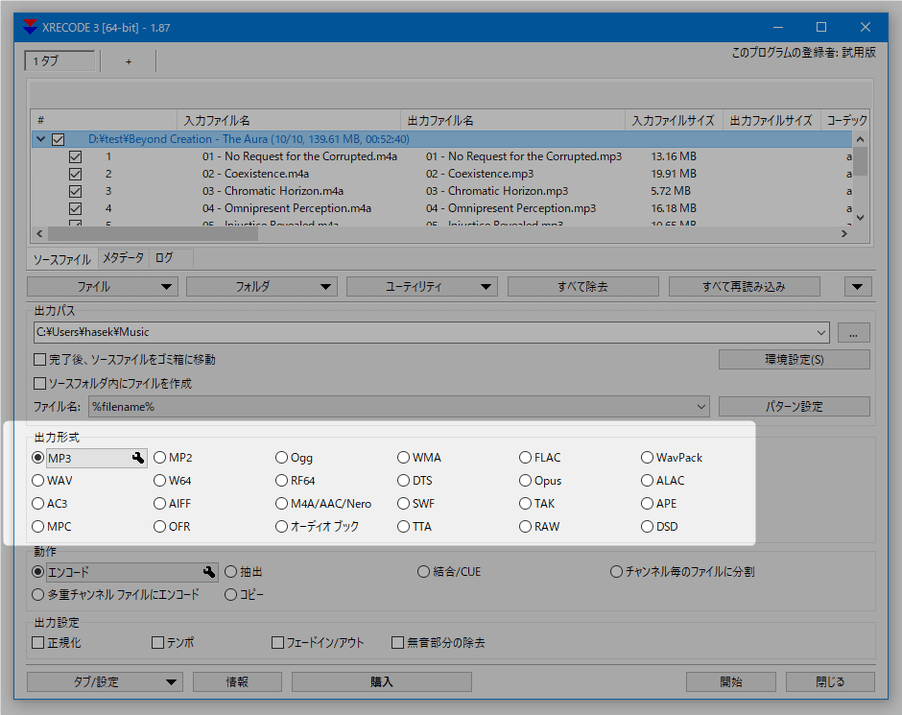Image resolution: width=902 pixels, height=715 pixels.
Task: Switch to the メタデータ tab
Action: 123,258
